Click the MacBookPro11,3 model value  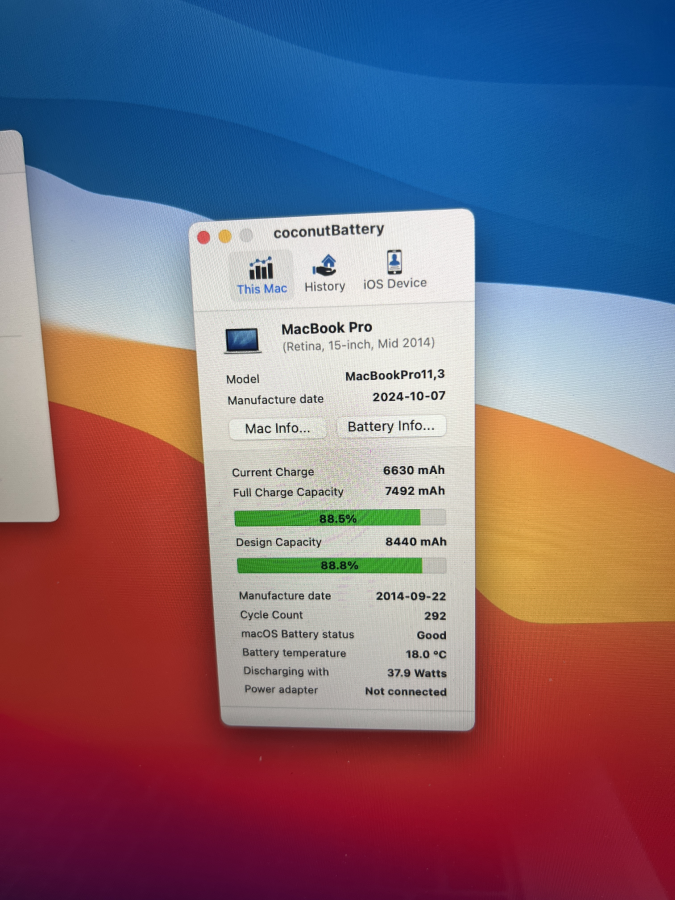[x=395, y=376]
